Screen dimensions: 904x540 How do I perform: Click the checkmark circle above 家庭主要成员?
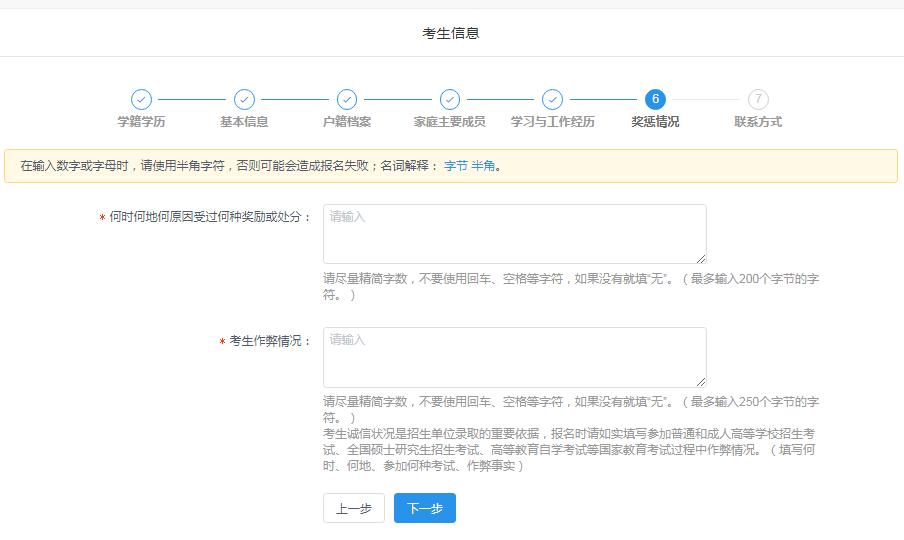450,99
